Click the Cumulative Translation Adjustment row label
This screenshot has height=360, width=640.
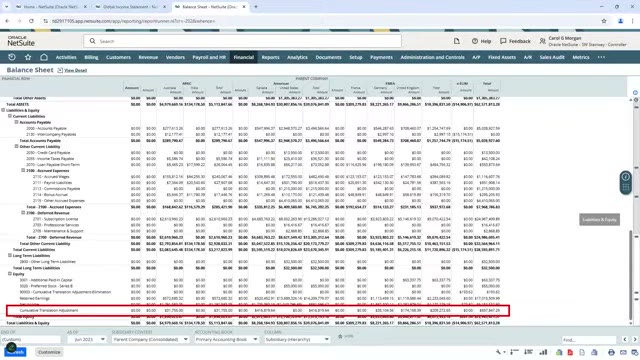click(x=49, y=311)
